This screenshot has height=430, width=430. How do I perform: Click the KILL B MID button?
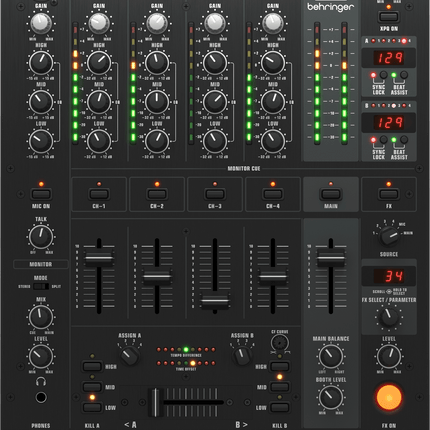(x=280, y=387)
